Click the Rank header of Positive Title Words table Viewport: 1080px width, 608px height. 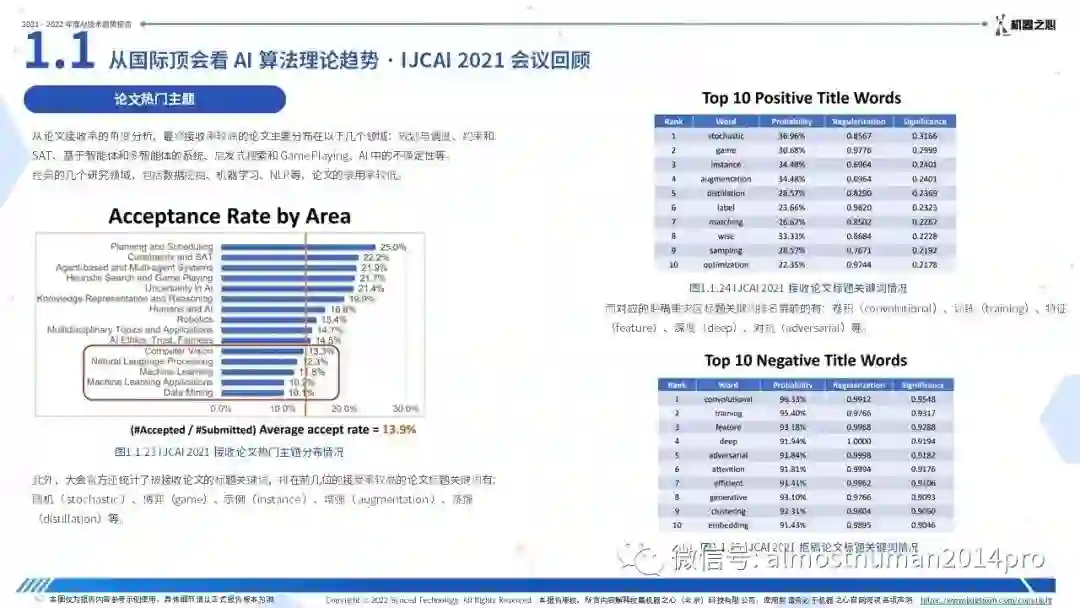tap(673, 121)
